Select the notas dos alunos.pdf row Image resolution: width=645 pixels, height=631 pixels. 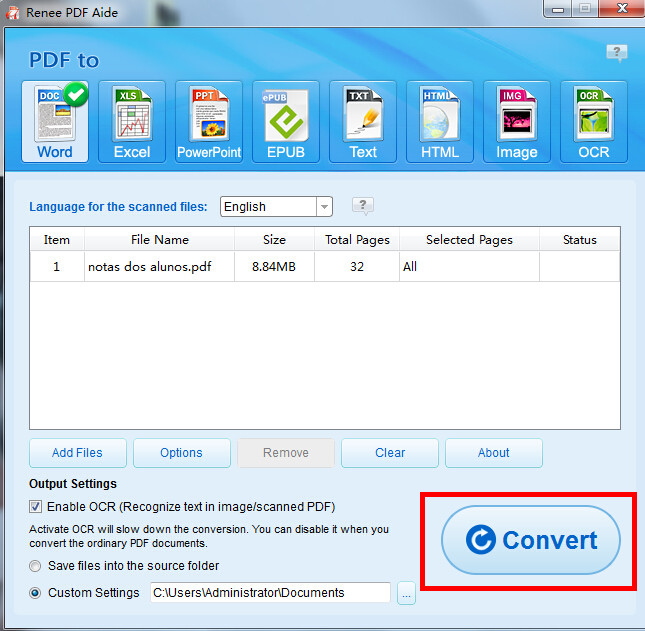click(325, 267)
